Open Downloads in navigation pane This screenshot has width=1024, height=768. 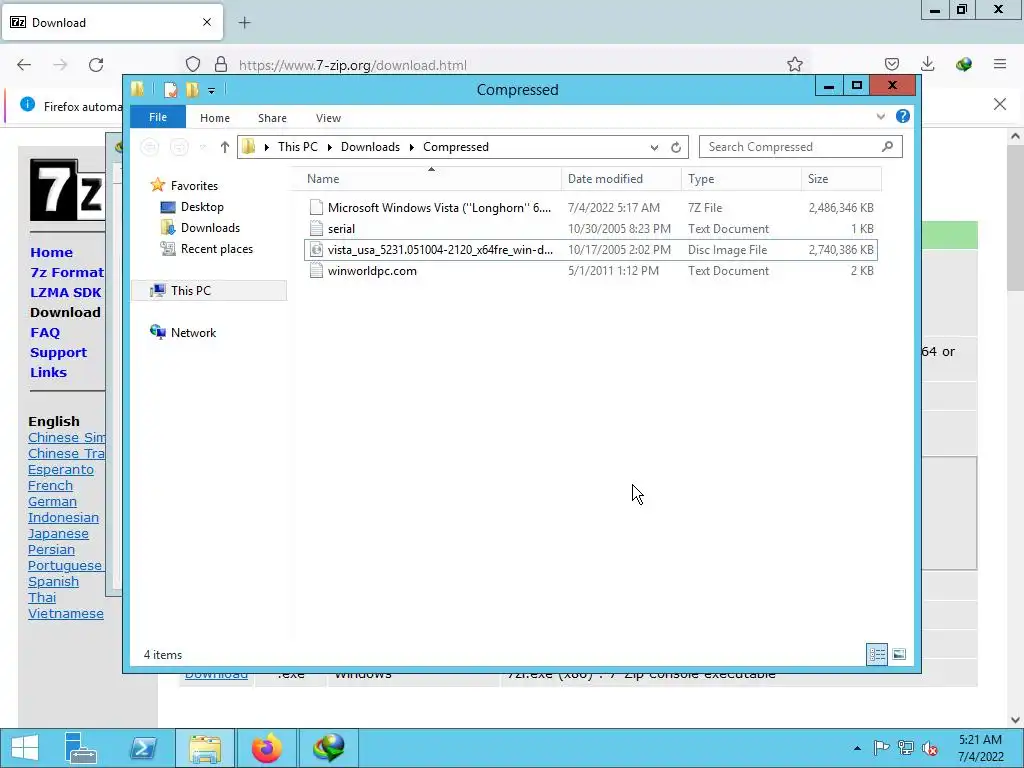[210, 228]
